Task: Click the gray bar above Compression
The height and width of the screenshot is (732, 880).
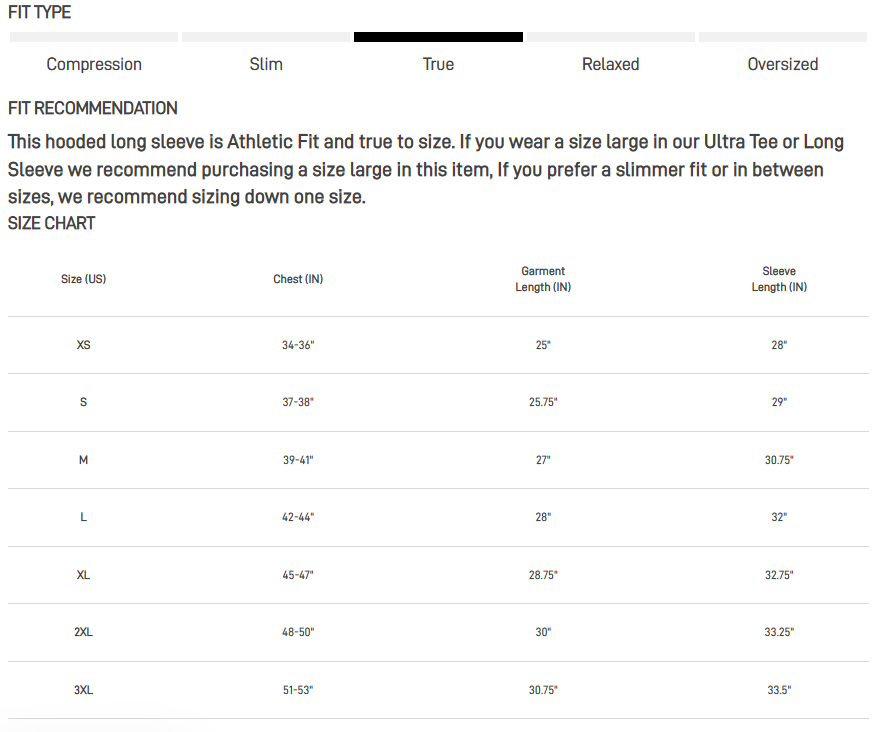Action: [x=94, y=37]
